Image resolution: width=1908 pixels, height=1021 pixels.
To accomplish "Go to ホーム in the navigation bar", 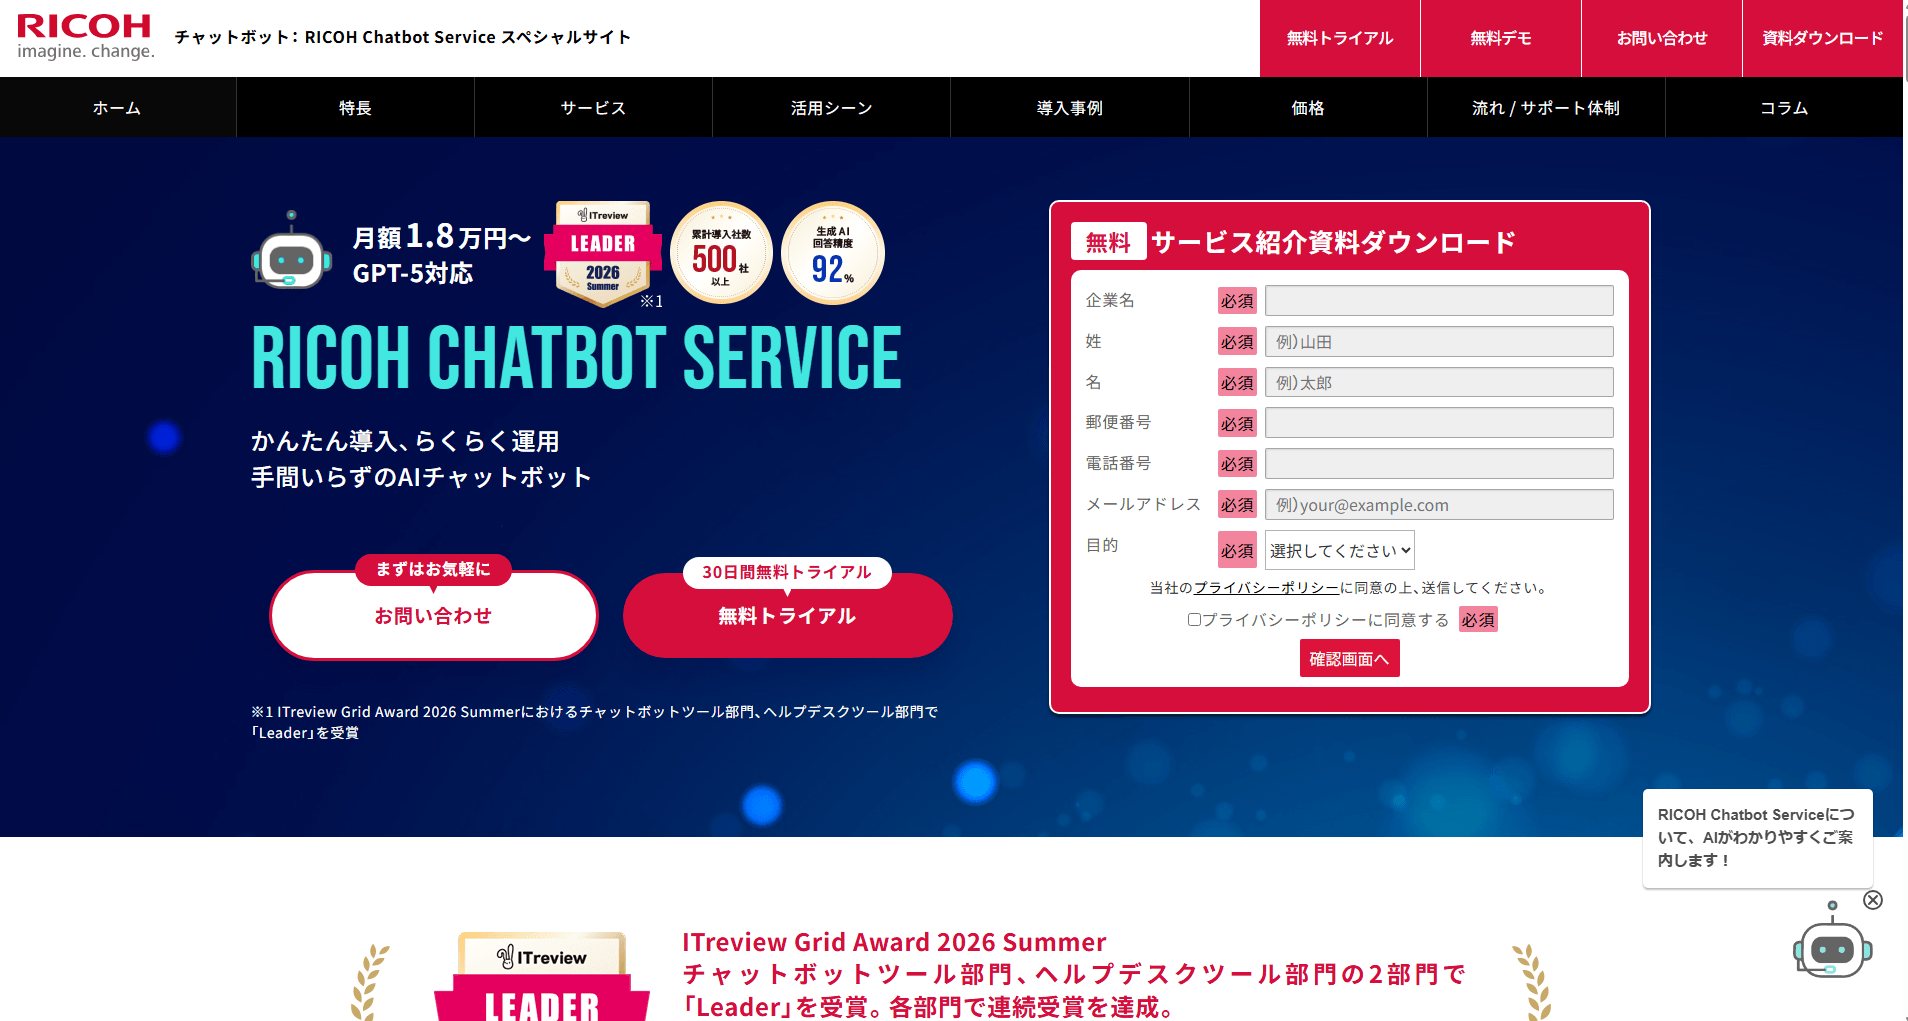I will coord(118,107).
